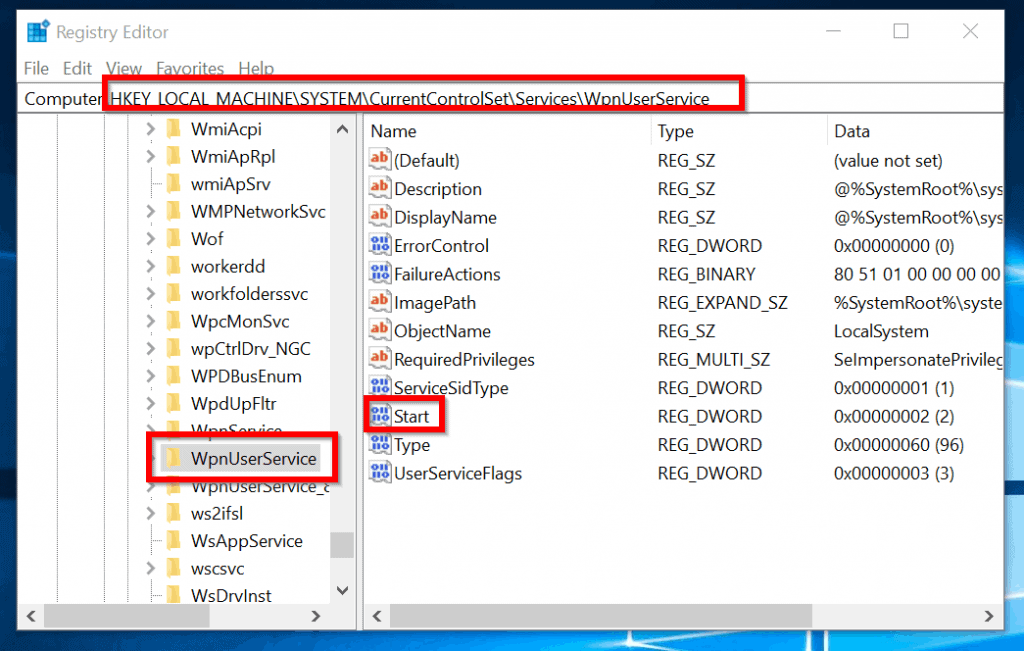Click values pane scroll right arrow
This screenshot has height=651, width=1024.
989,616
